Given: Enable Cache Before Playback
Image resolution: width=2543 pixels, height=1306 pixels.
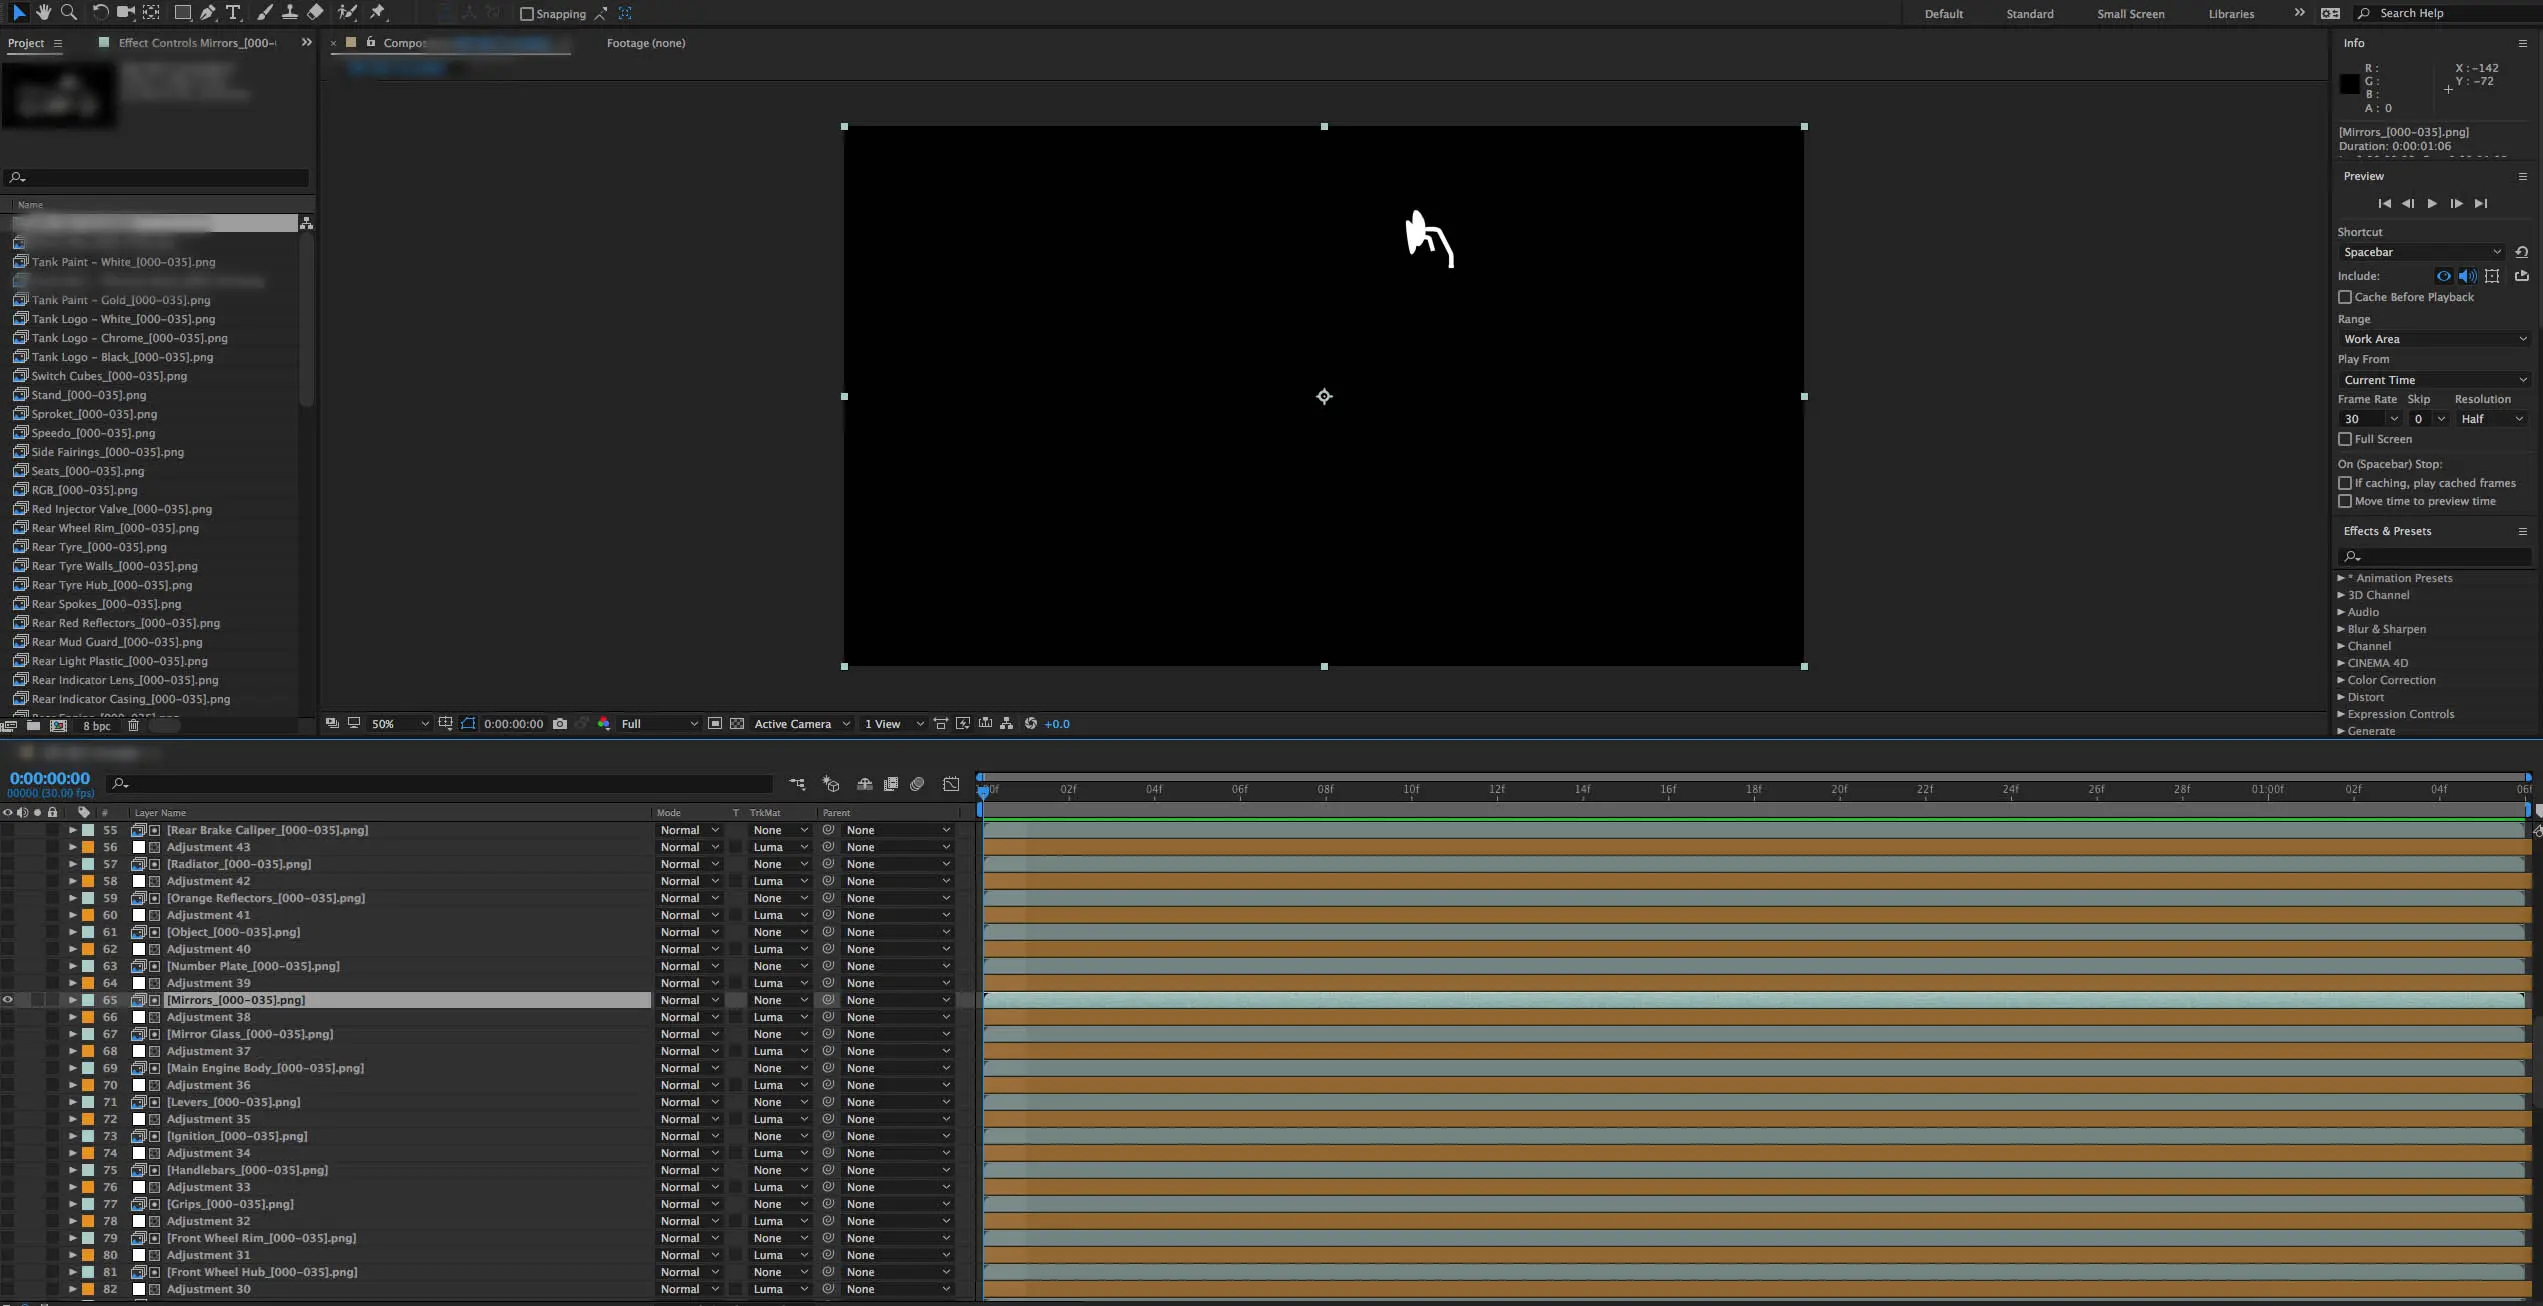Looking at the screenshot, I should tap(2344, 297).
